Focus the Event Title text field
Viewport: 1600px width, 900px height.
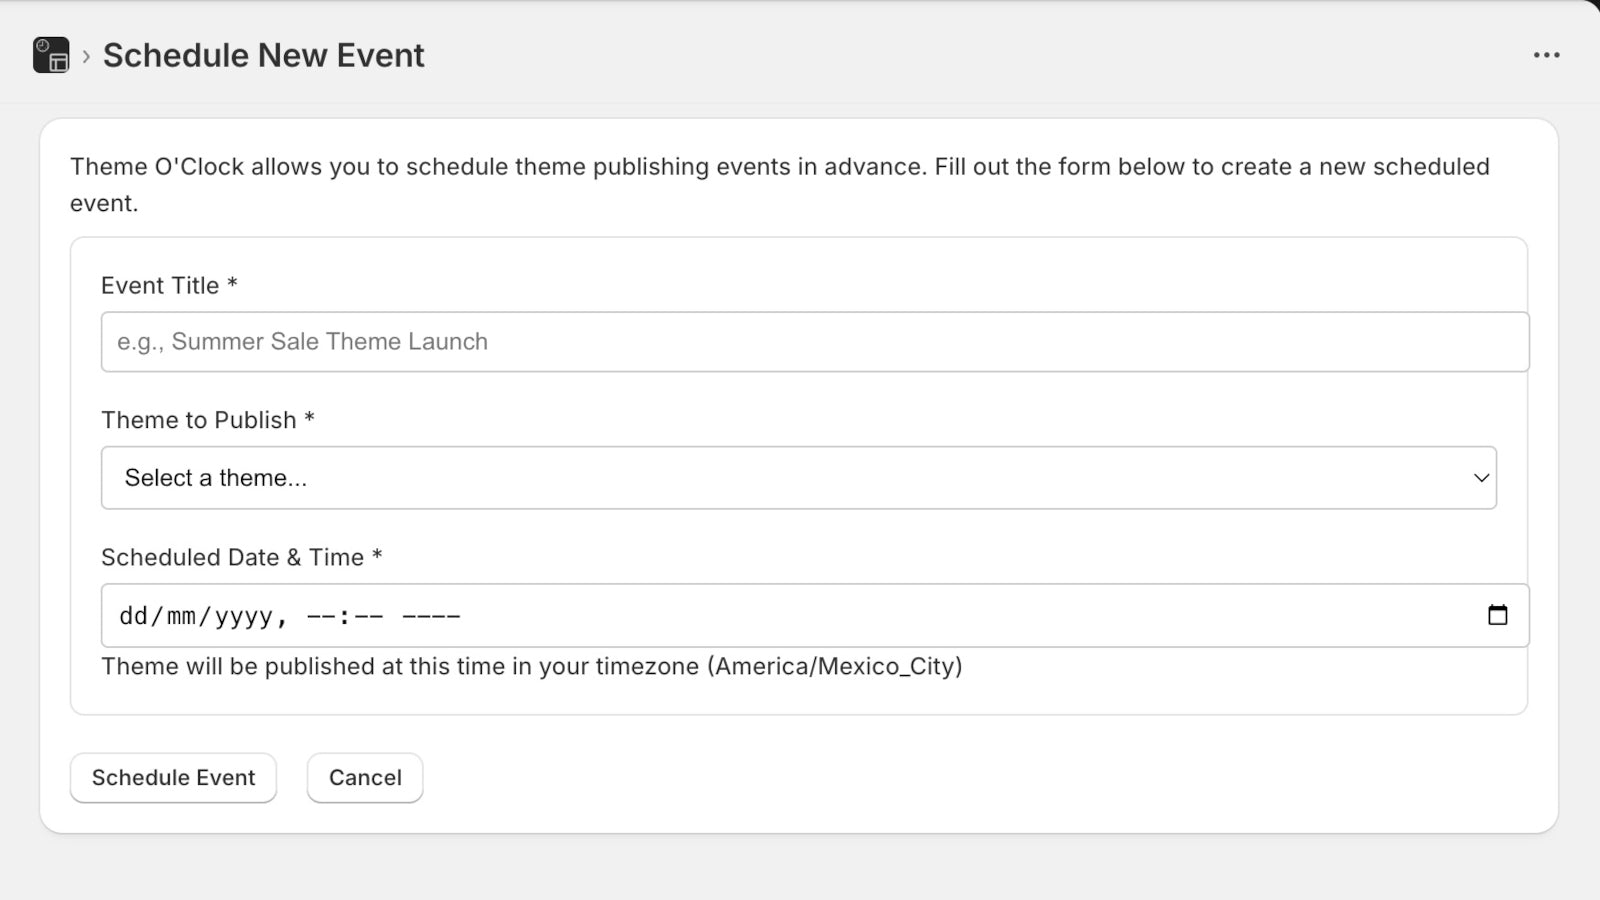800,341
